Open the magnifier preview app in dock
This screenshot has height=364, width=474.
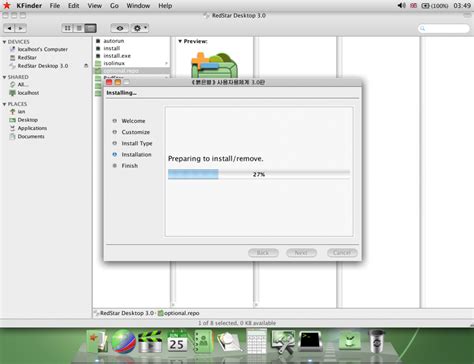(229, 342)
